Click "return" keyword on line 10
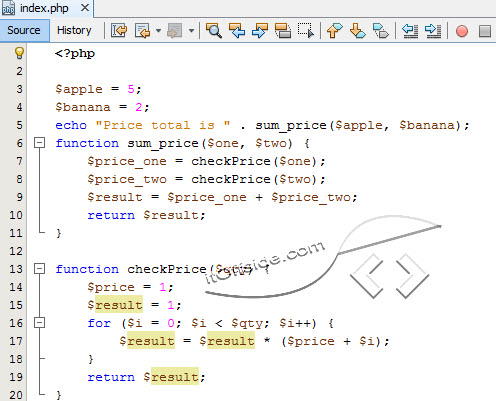The image size is (496, 401). [x=111, y=215]
